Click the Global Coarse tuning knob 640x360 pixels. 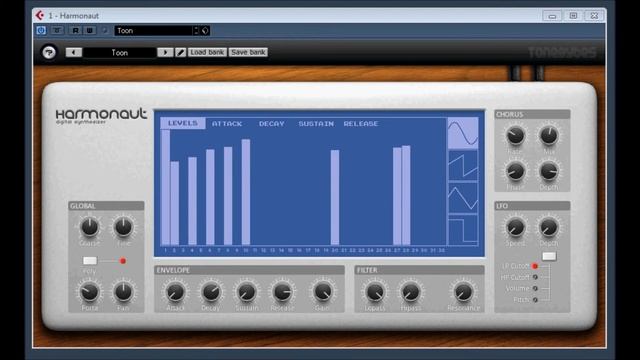pos(89,228)
